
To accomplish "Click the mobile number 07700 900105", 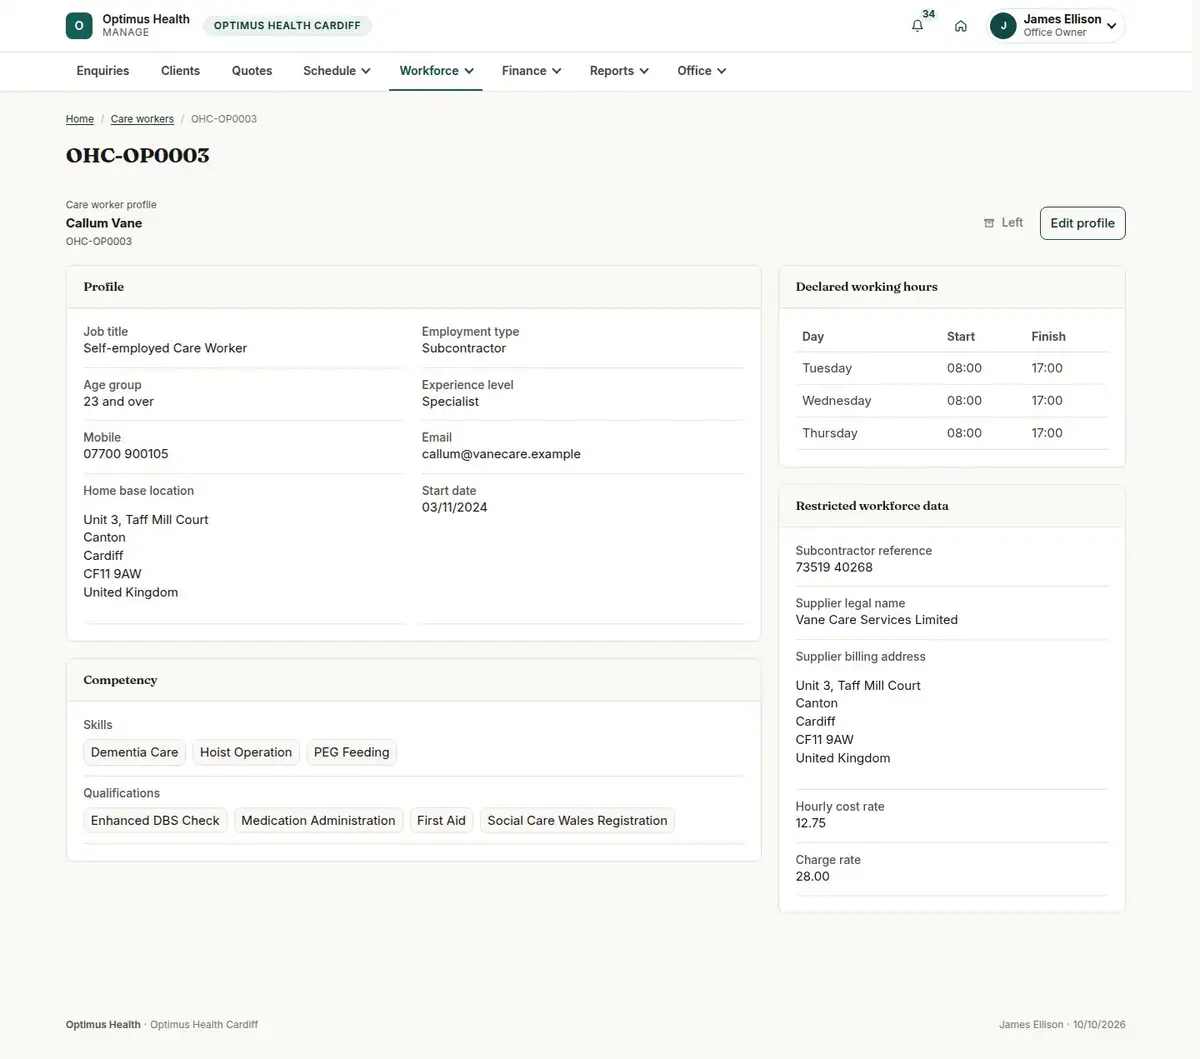I will click(126, 454).
